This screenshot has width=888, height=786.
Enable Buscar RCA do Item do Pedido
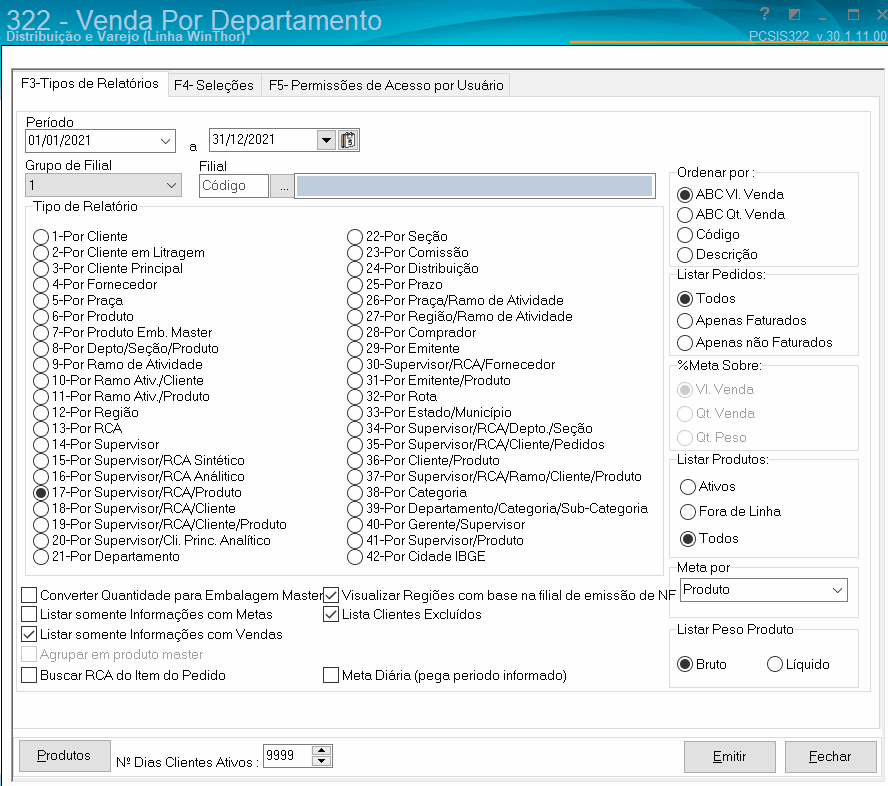click(123, 675)
